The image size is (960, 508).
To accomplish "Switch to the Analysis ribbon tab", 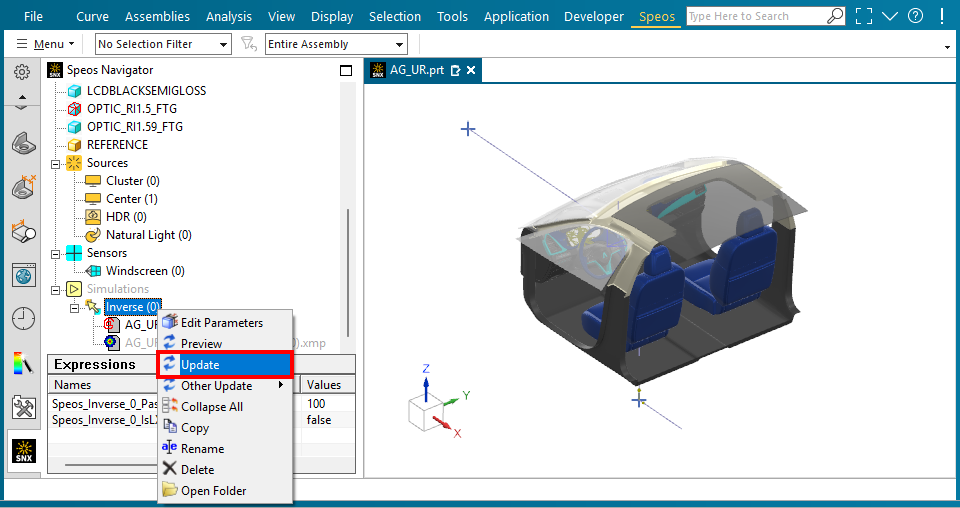I will 229,17.
